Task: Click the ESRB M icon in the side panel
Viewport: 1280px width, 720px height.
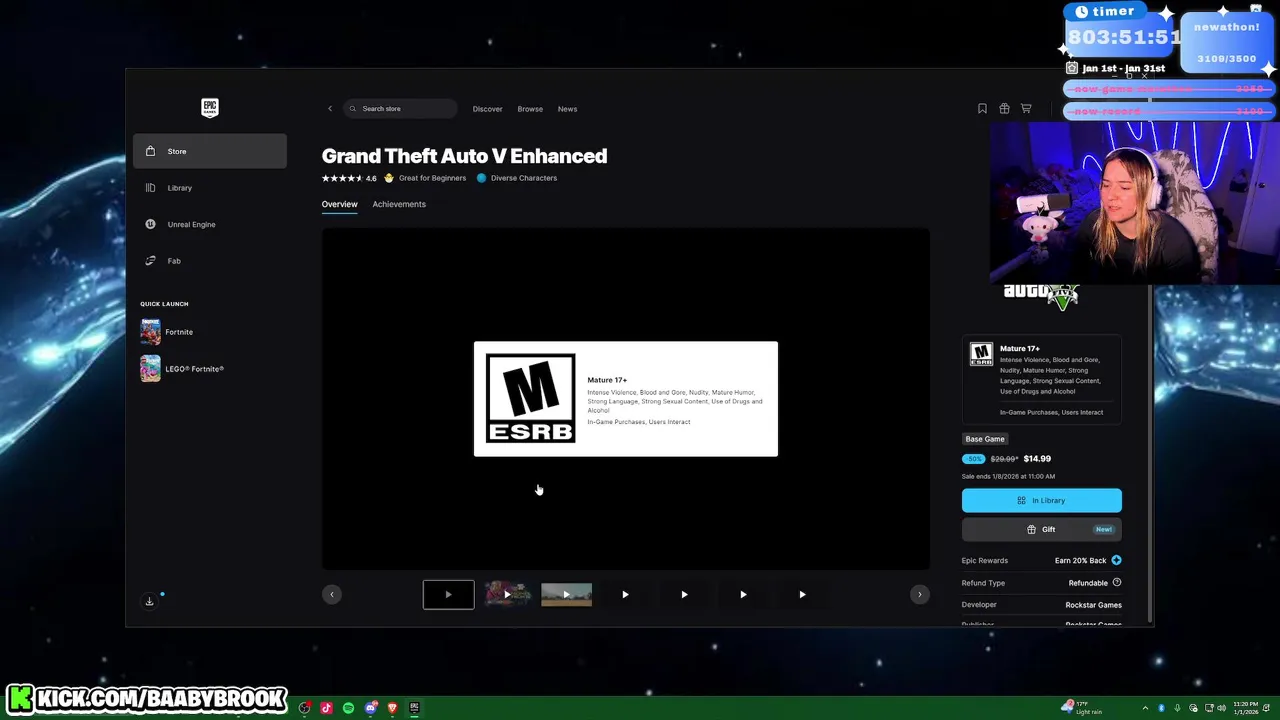Action: pyautogui.click(x=981, y=355)
